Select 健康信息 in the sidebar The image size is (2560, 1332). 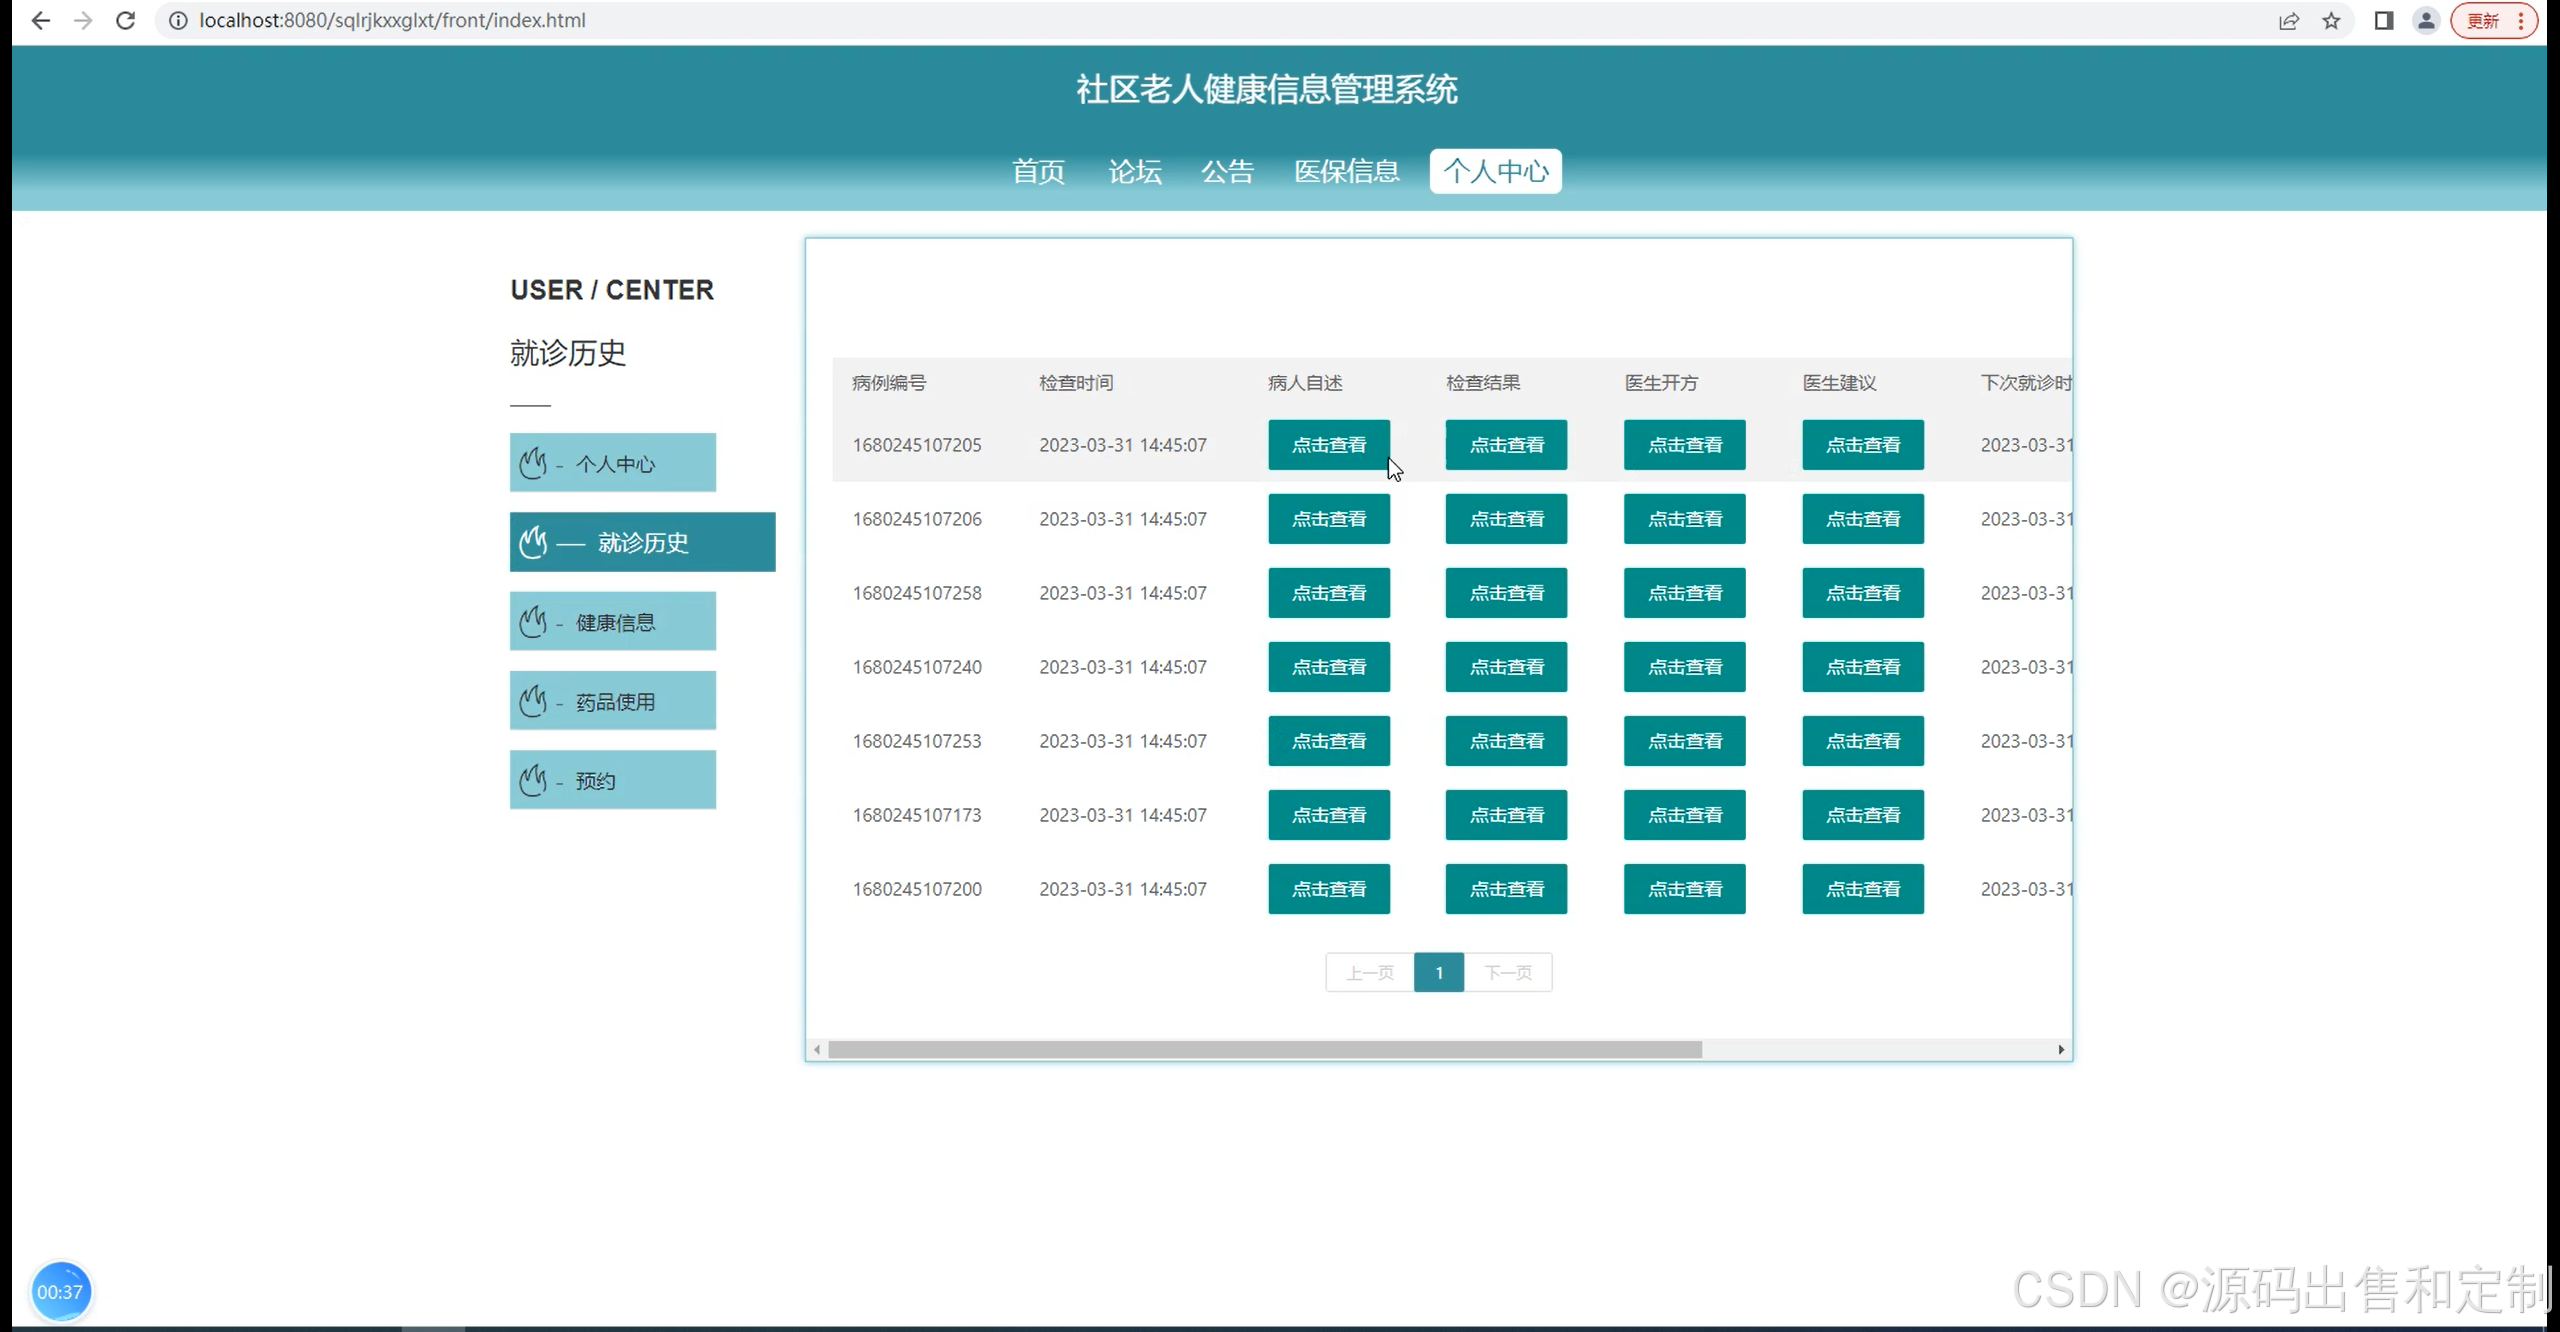click(612, 622)
